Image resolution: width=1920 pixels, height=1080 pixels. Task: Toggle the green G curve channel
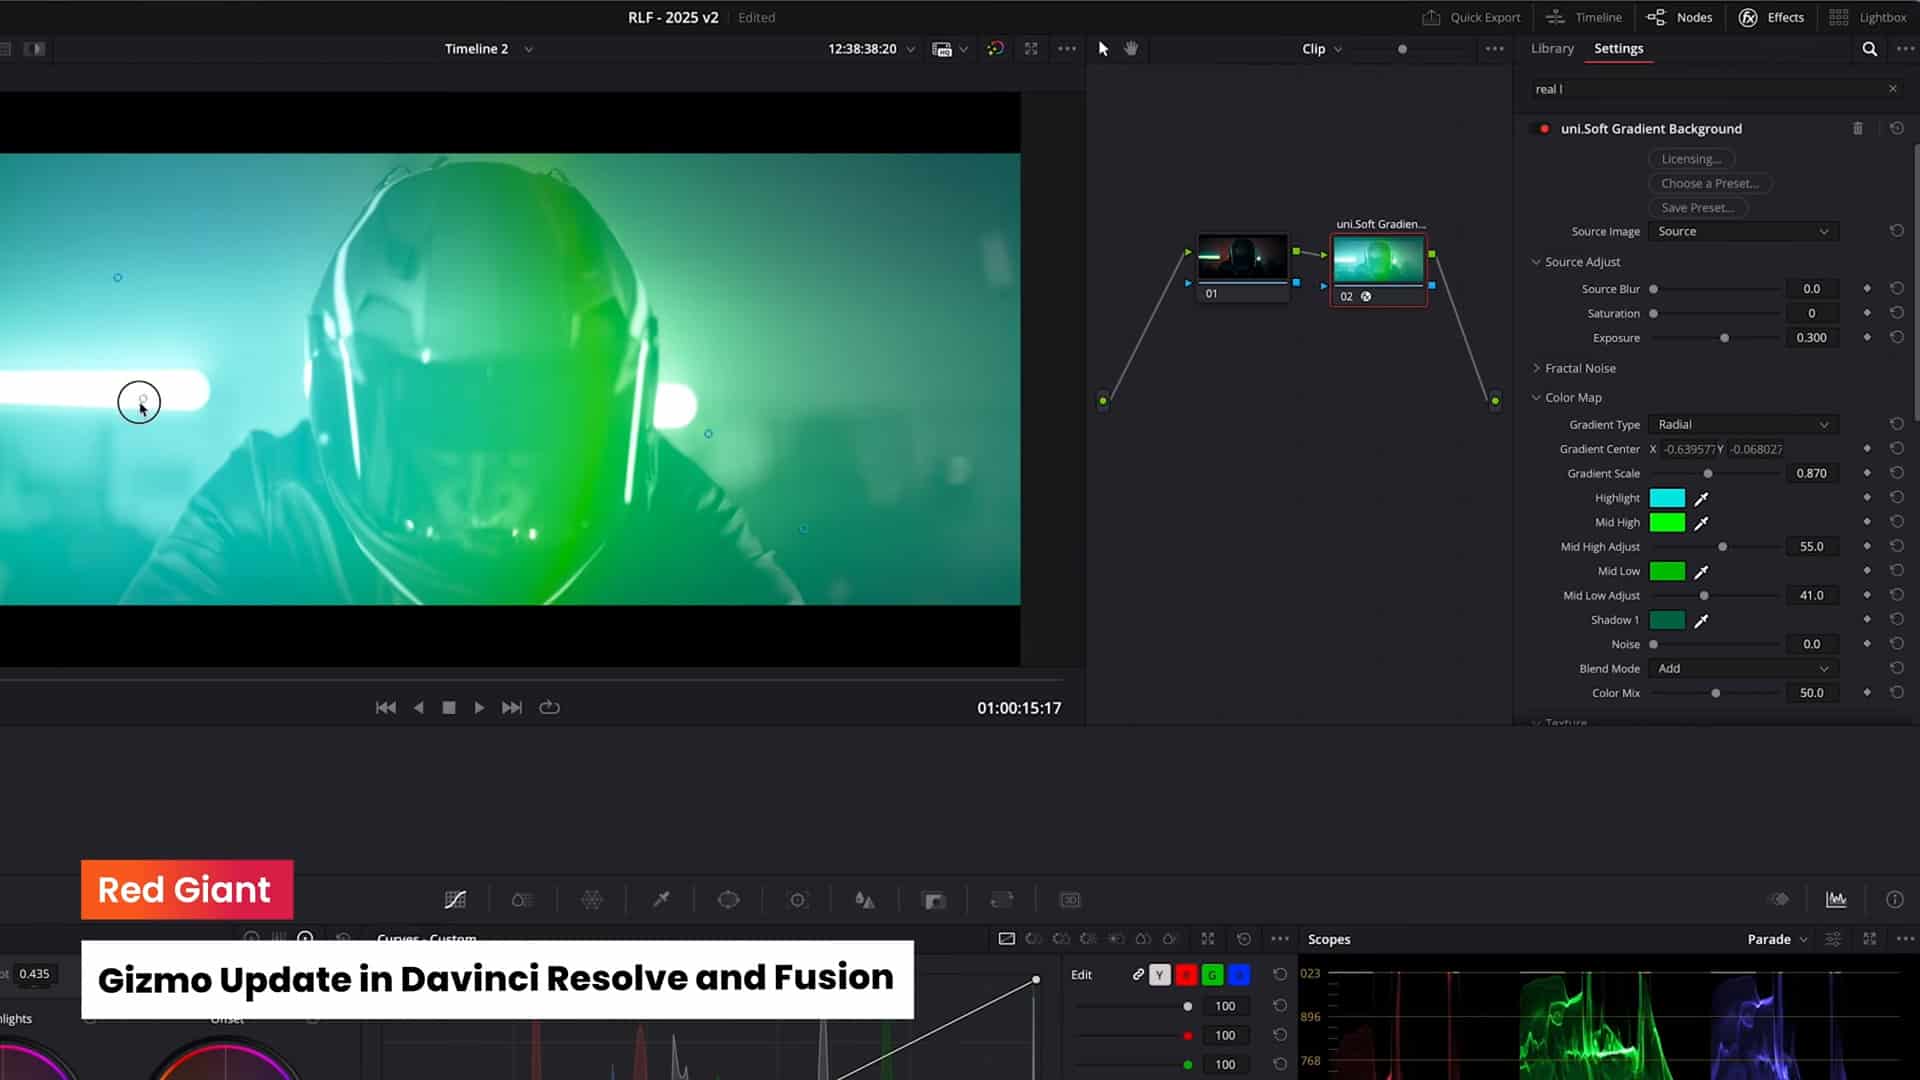pyautogui.click(x=1212, y=975)
